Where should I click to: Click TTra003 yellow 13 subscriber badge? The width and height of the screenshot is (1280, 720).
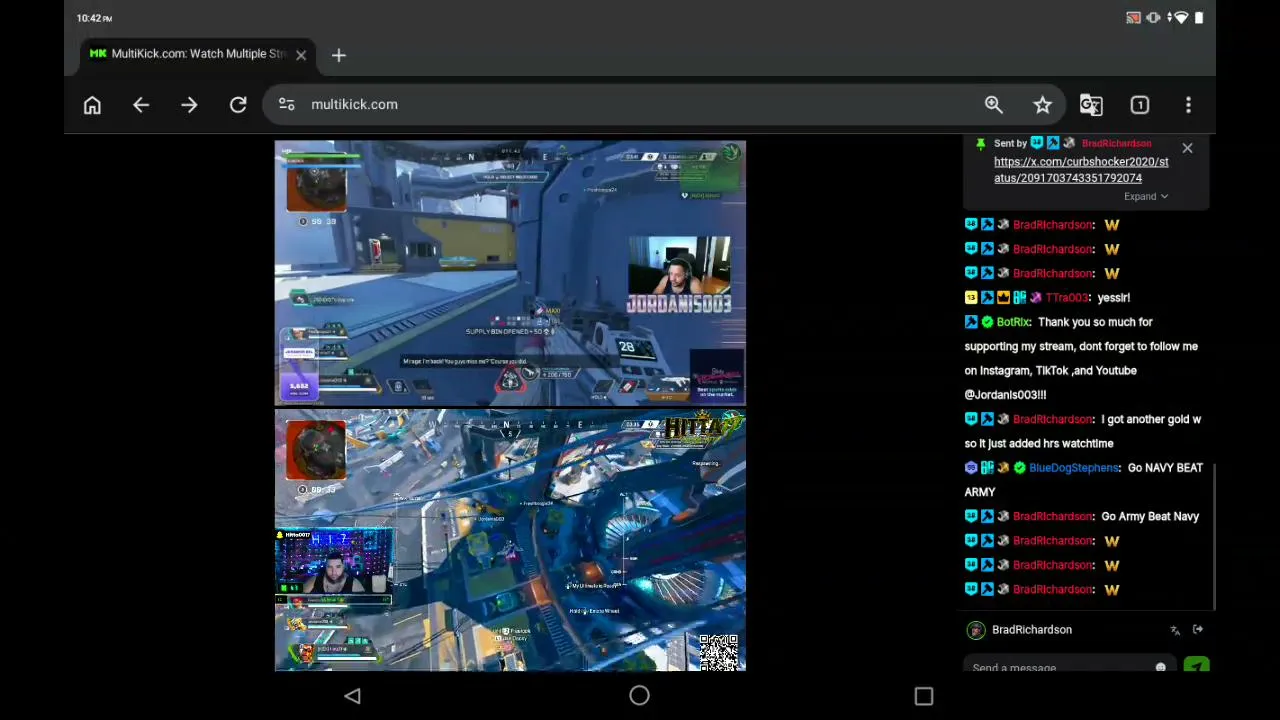click(x=971, y=298)
